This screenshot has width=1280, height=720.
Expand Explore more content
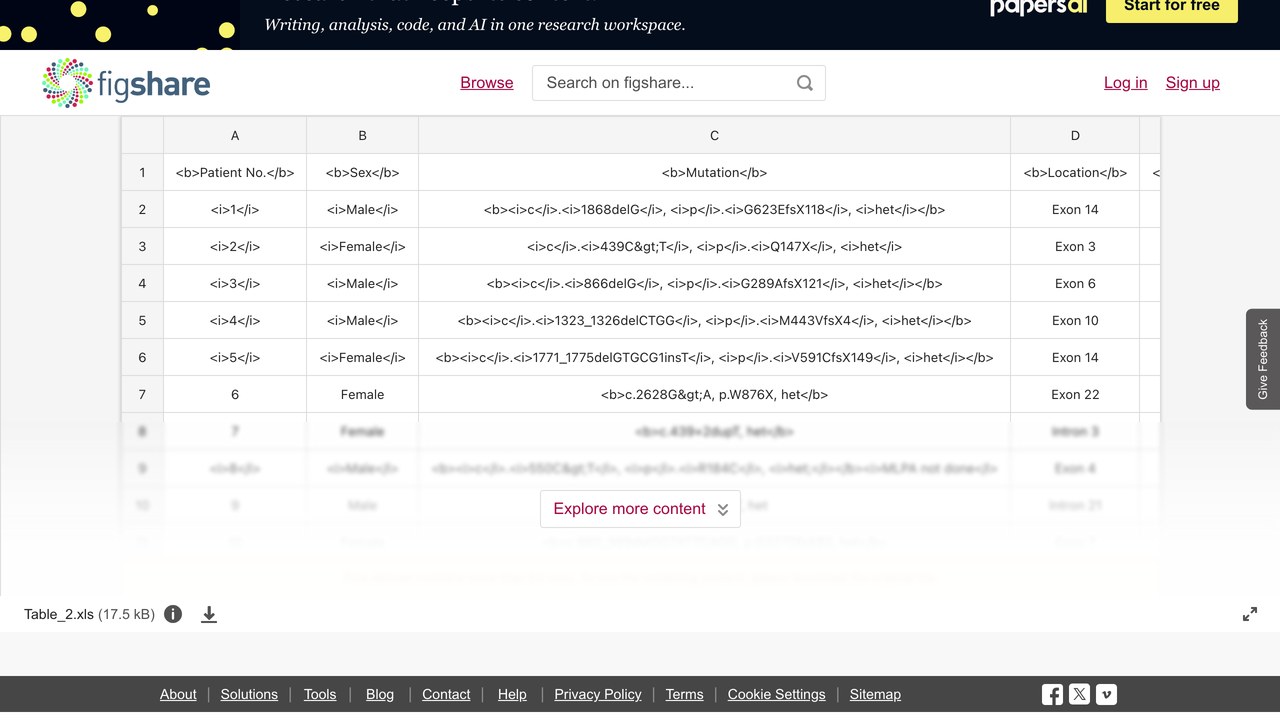(x=640, y=509)
